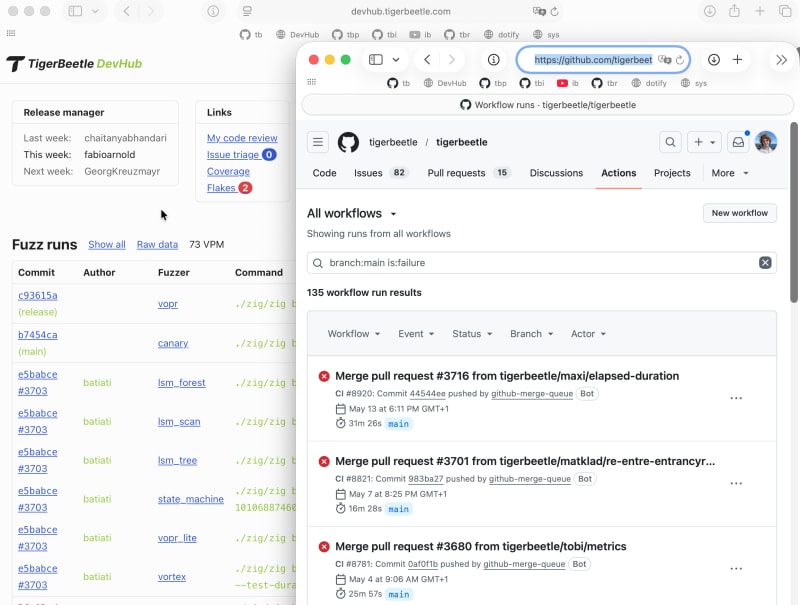800x605 pixels.
Task: Open downloads in front Safari window
Action: [x=714, y=60]
